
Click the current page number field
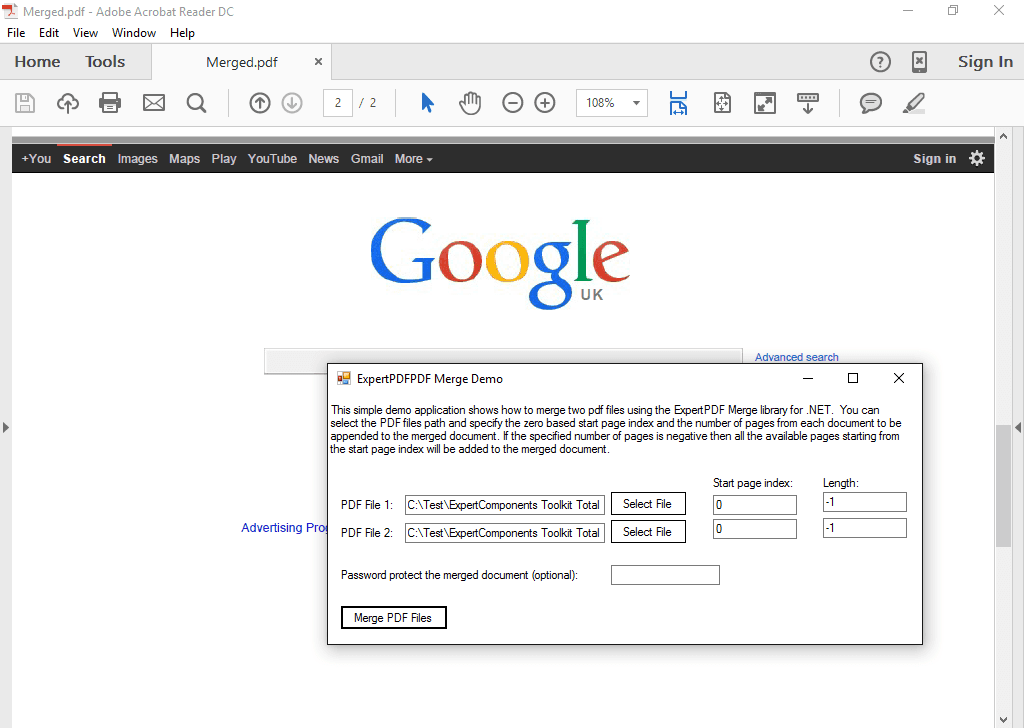(x=338, y=103)
